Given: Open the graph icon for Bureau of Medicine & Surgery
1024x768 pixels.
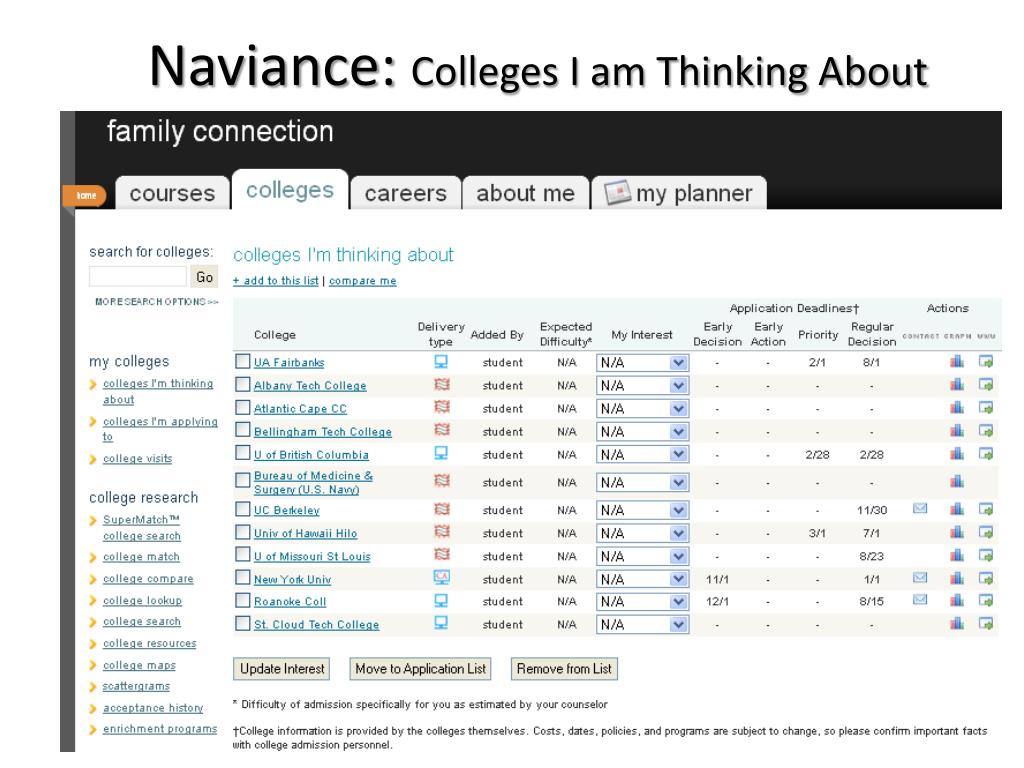Looking at the screenshot, I should (x=957, y=481).
